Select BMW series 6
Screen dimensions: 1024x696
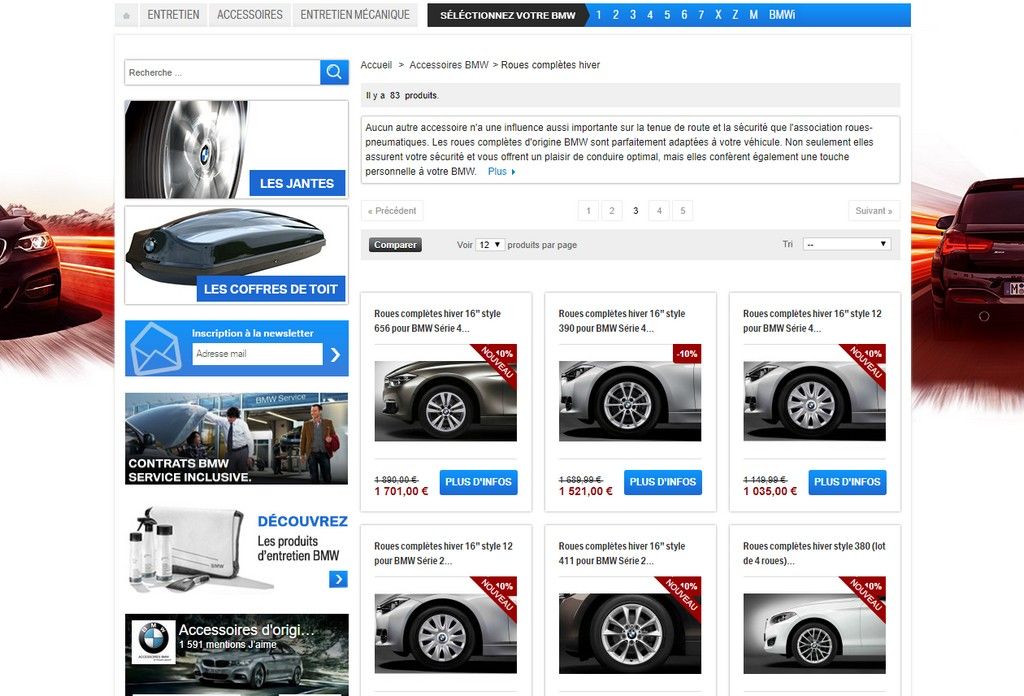point(684,14)
